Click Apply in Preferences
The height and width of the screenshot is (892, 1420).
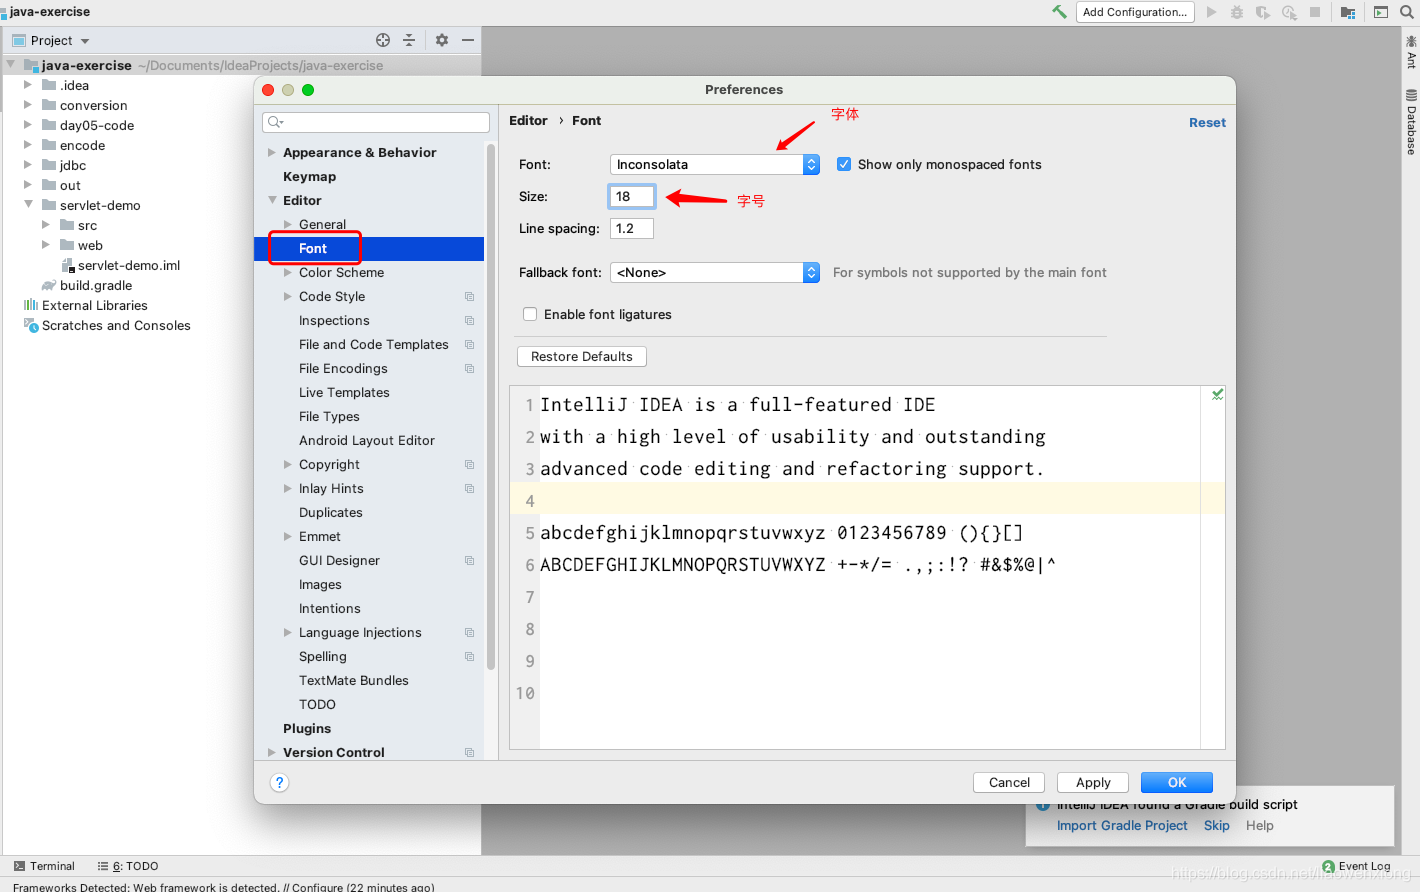pyautogui.click(x=1093, y=782)
